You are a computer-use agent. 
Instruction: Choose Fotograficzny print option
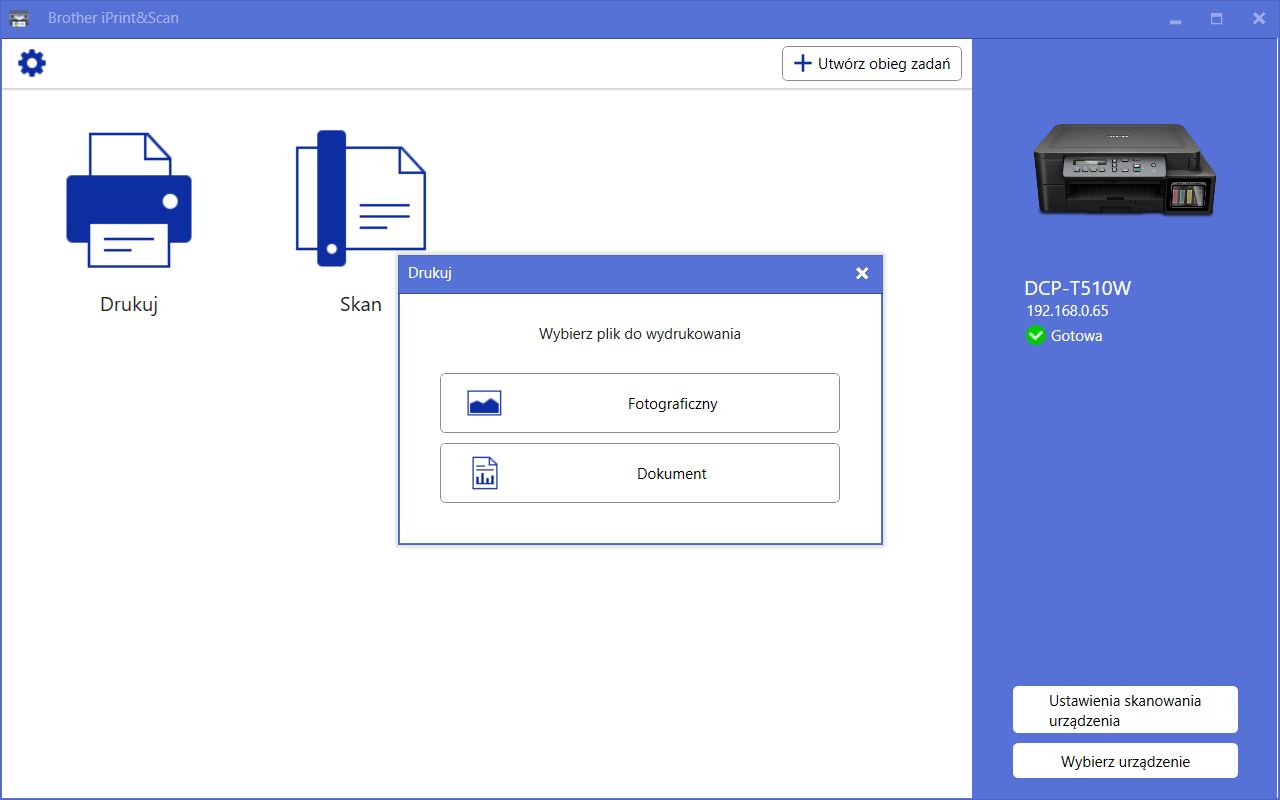tap(640, 403)
